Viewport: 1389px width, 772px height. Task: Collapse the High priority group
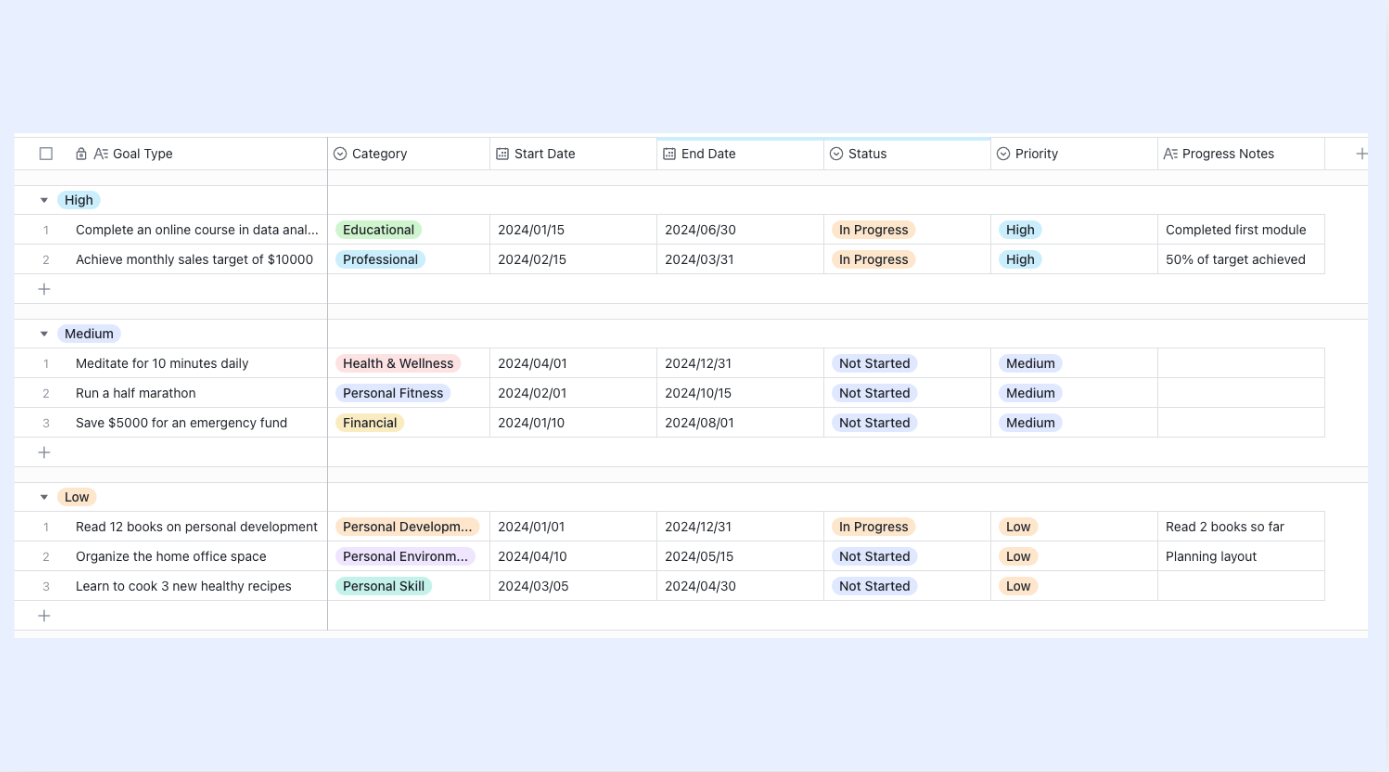44,200
